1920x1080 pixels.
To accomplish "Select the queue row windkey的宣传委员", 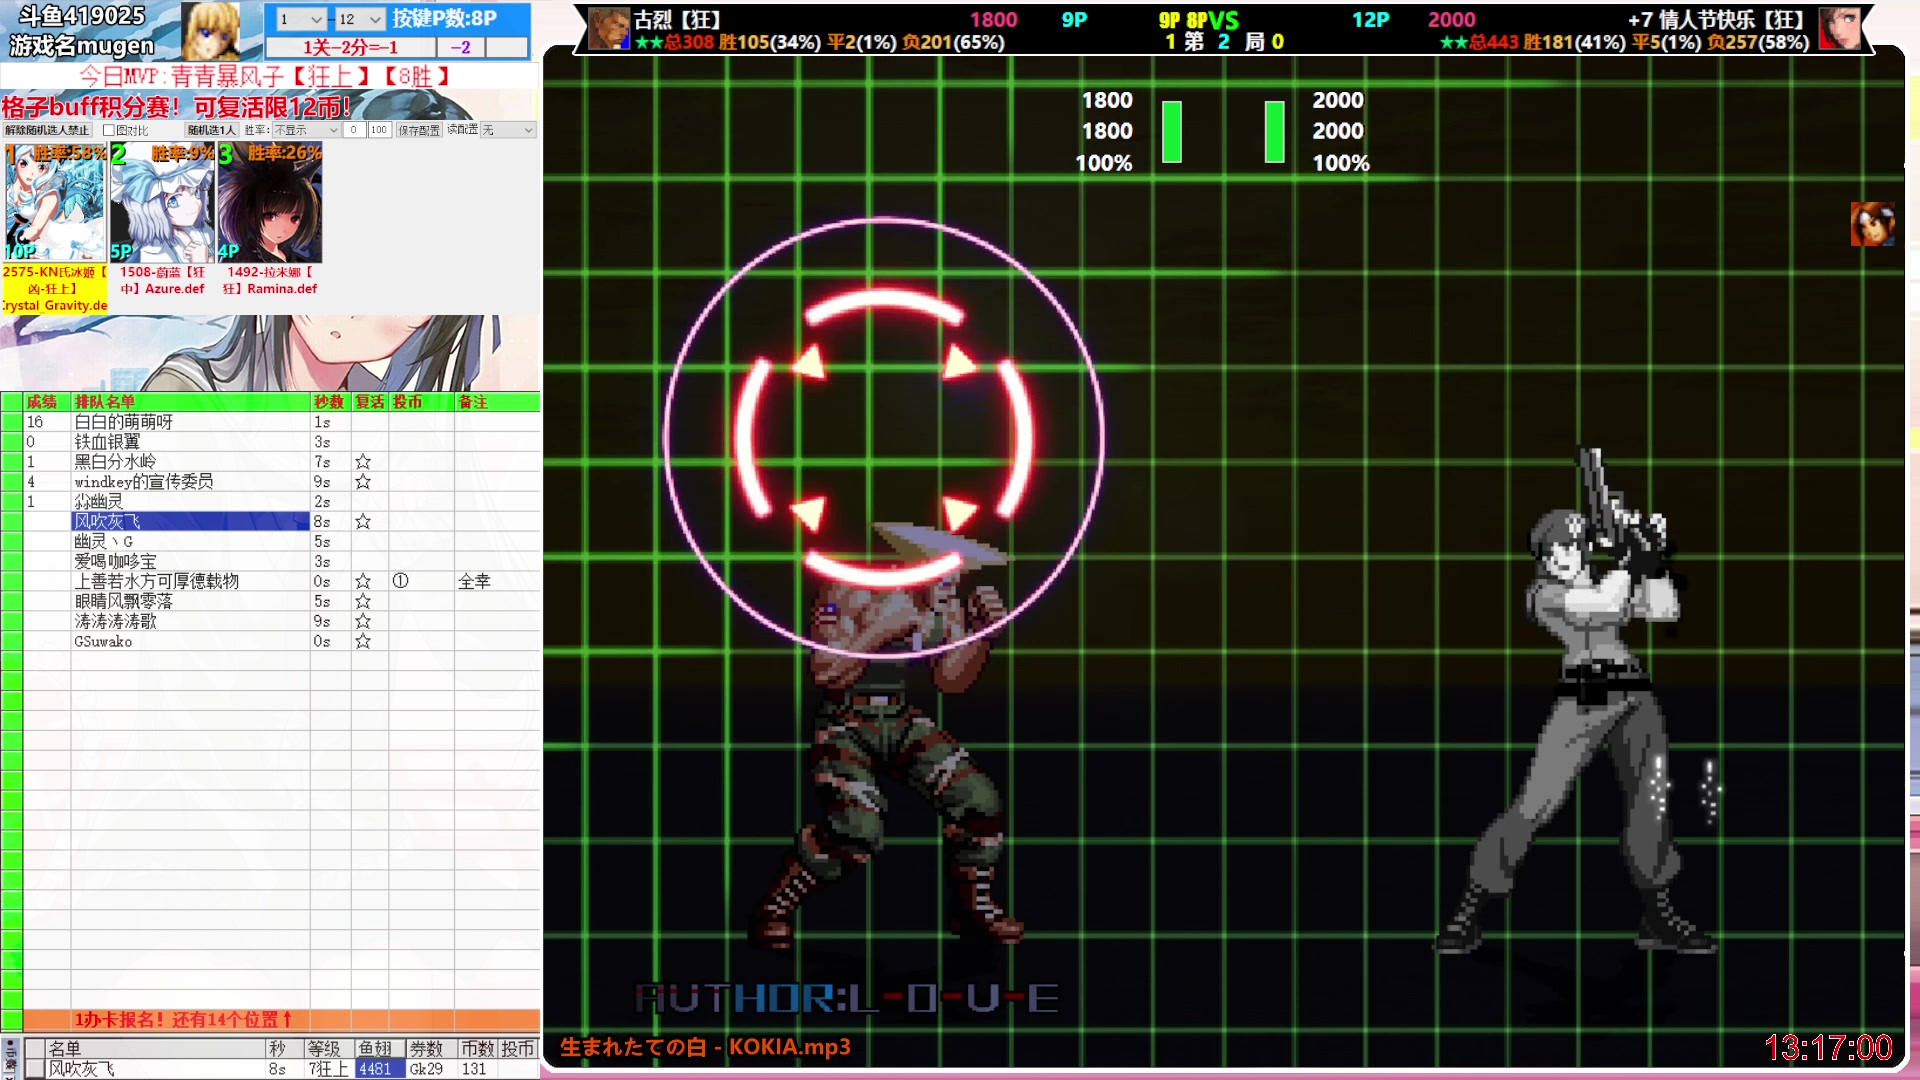I will pos(270,482).
